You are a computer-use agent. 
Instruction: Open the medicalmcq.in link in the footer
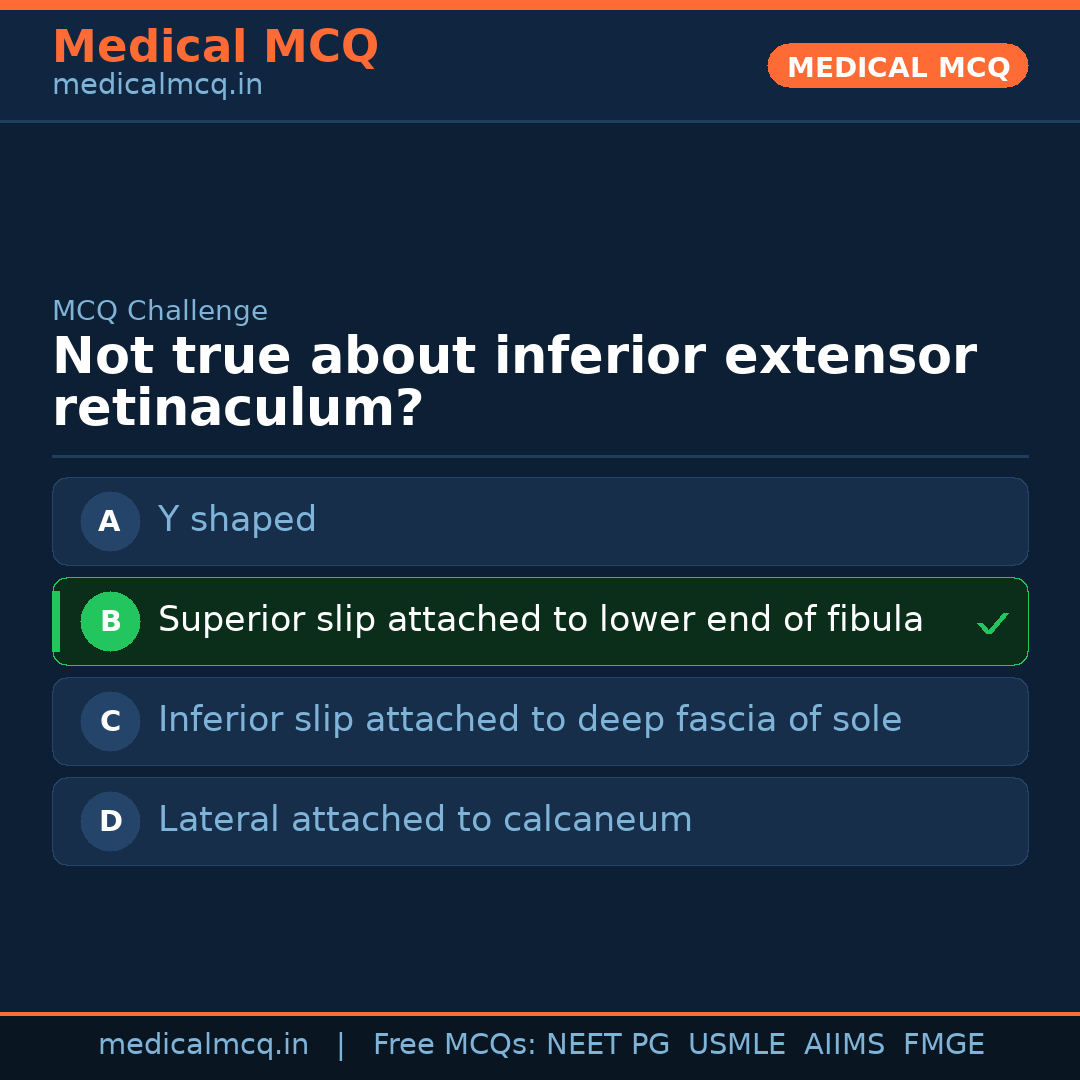pyautogui.click(x=203, y=1045)
